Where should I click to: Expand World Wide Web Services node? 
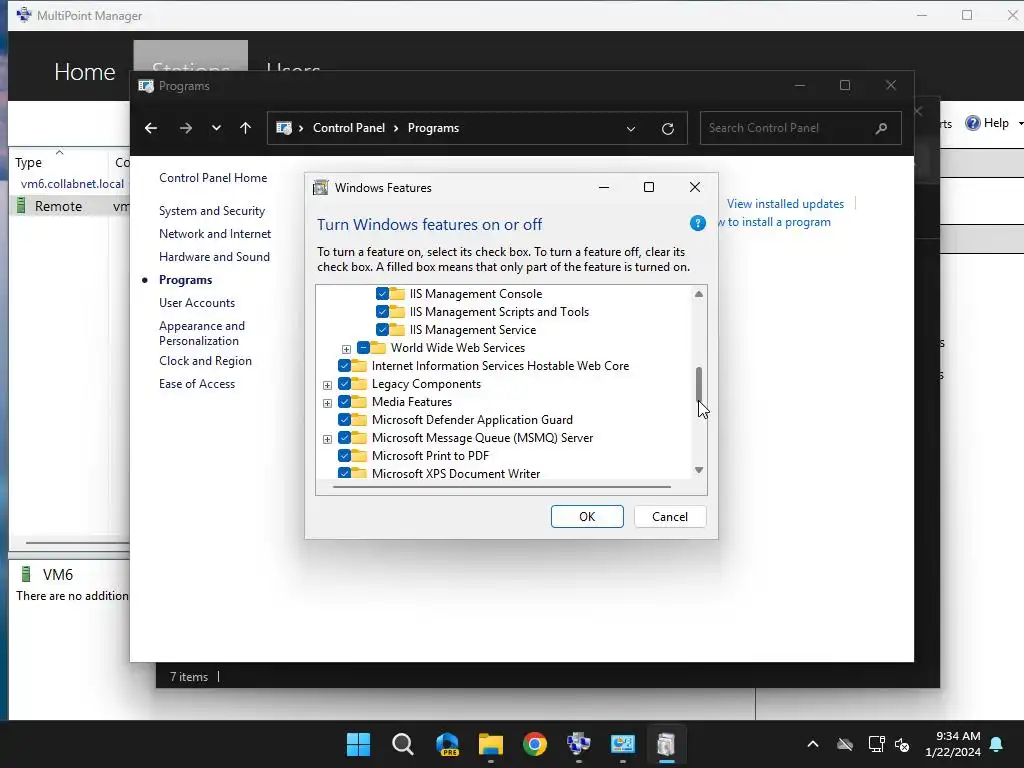tap(346, 349)
